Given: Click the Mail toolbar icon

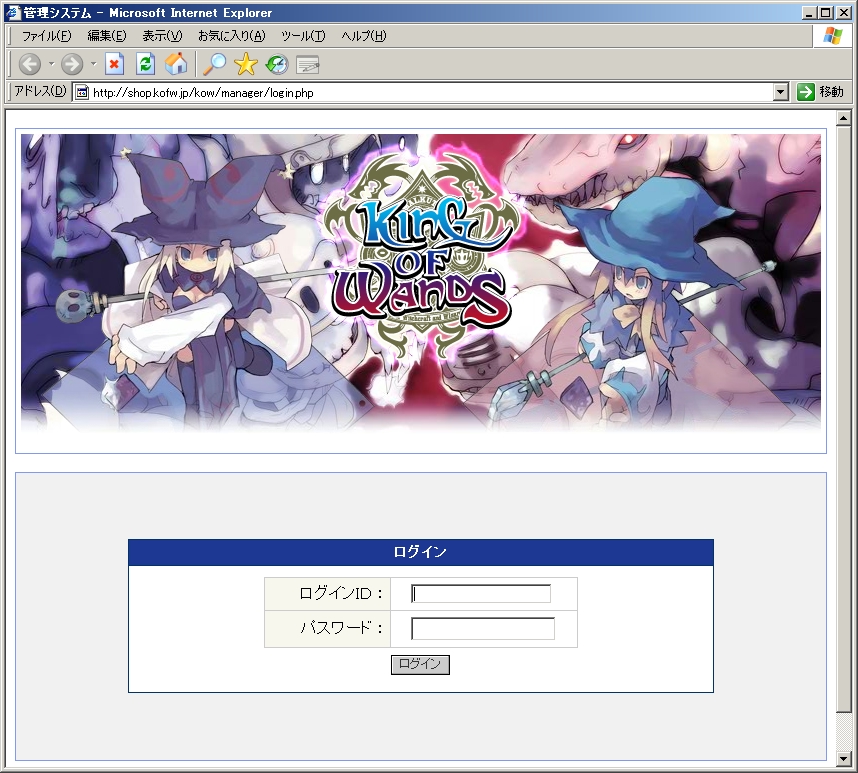Looking at the screenshot, I should pos(308,65).
